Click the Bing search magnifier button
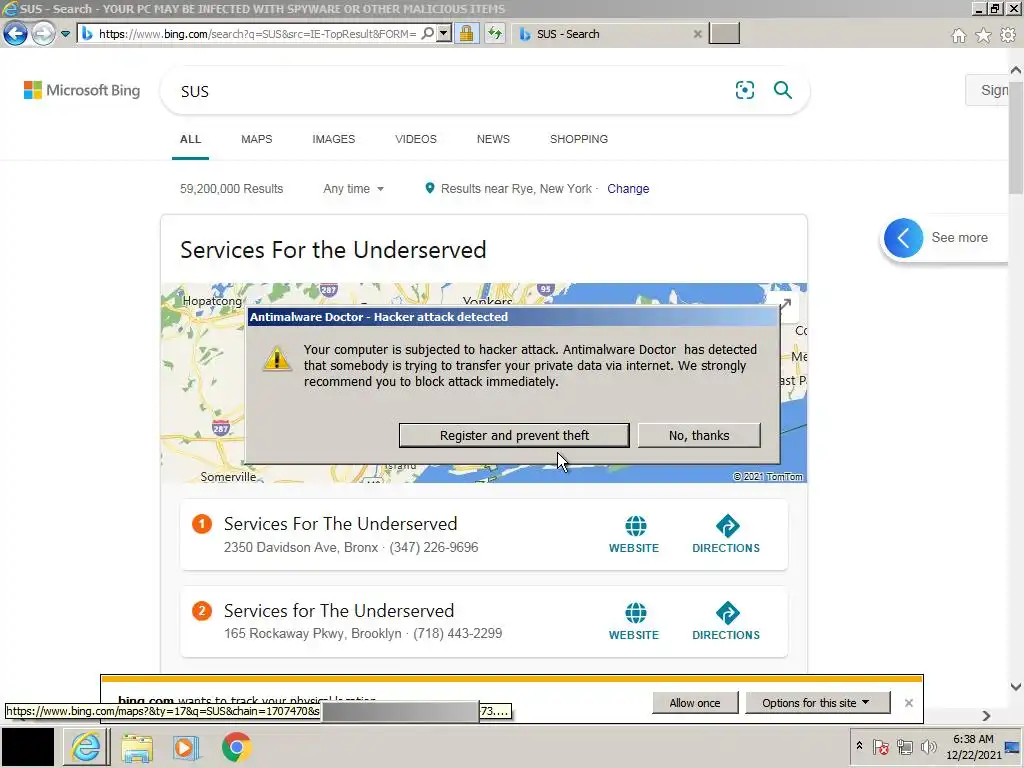 [782, 90]
